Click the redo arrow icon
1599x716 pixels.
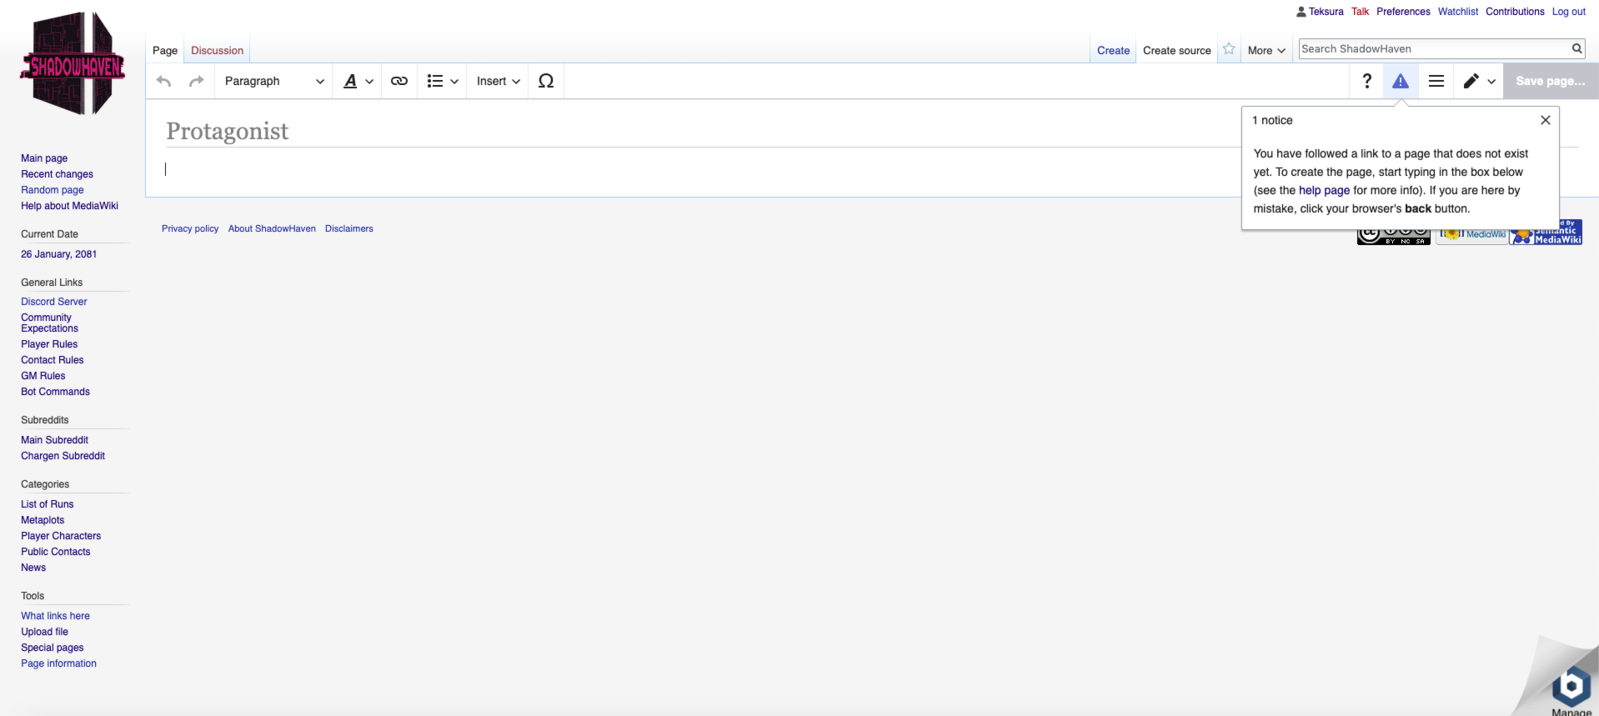pos(197,81)
